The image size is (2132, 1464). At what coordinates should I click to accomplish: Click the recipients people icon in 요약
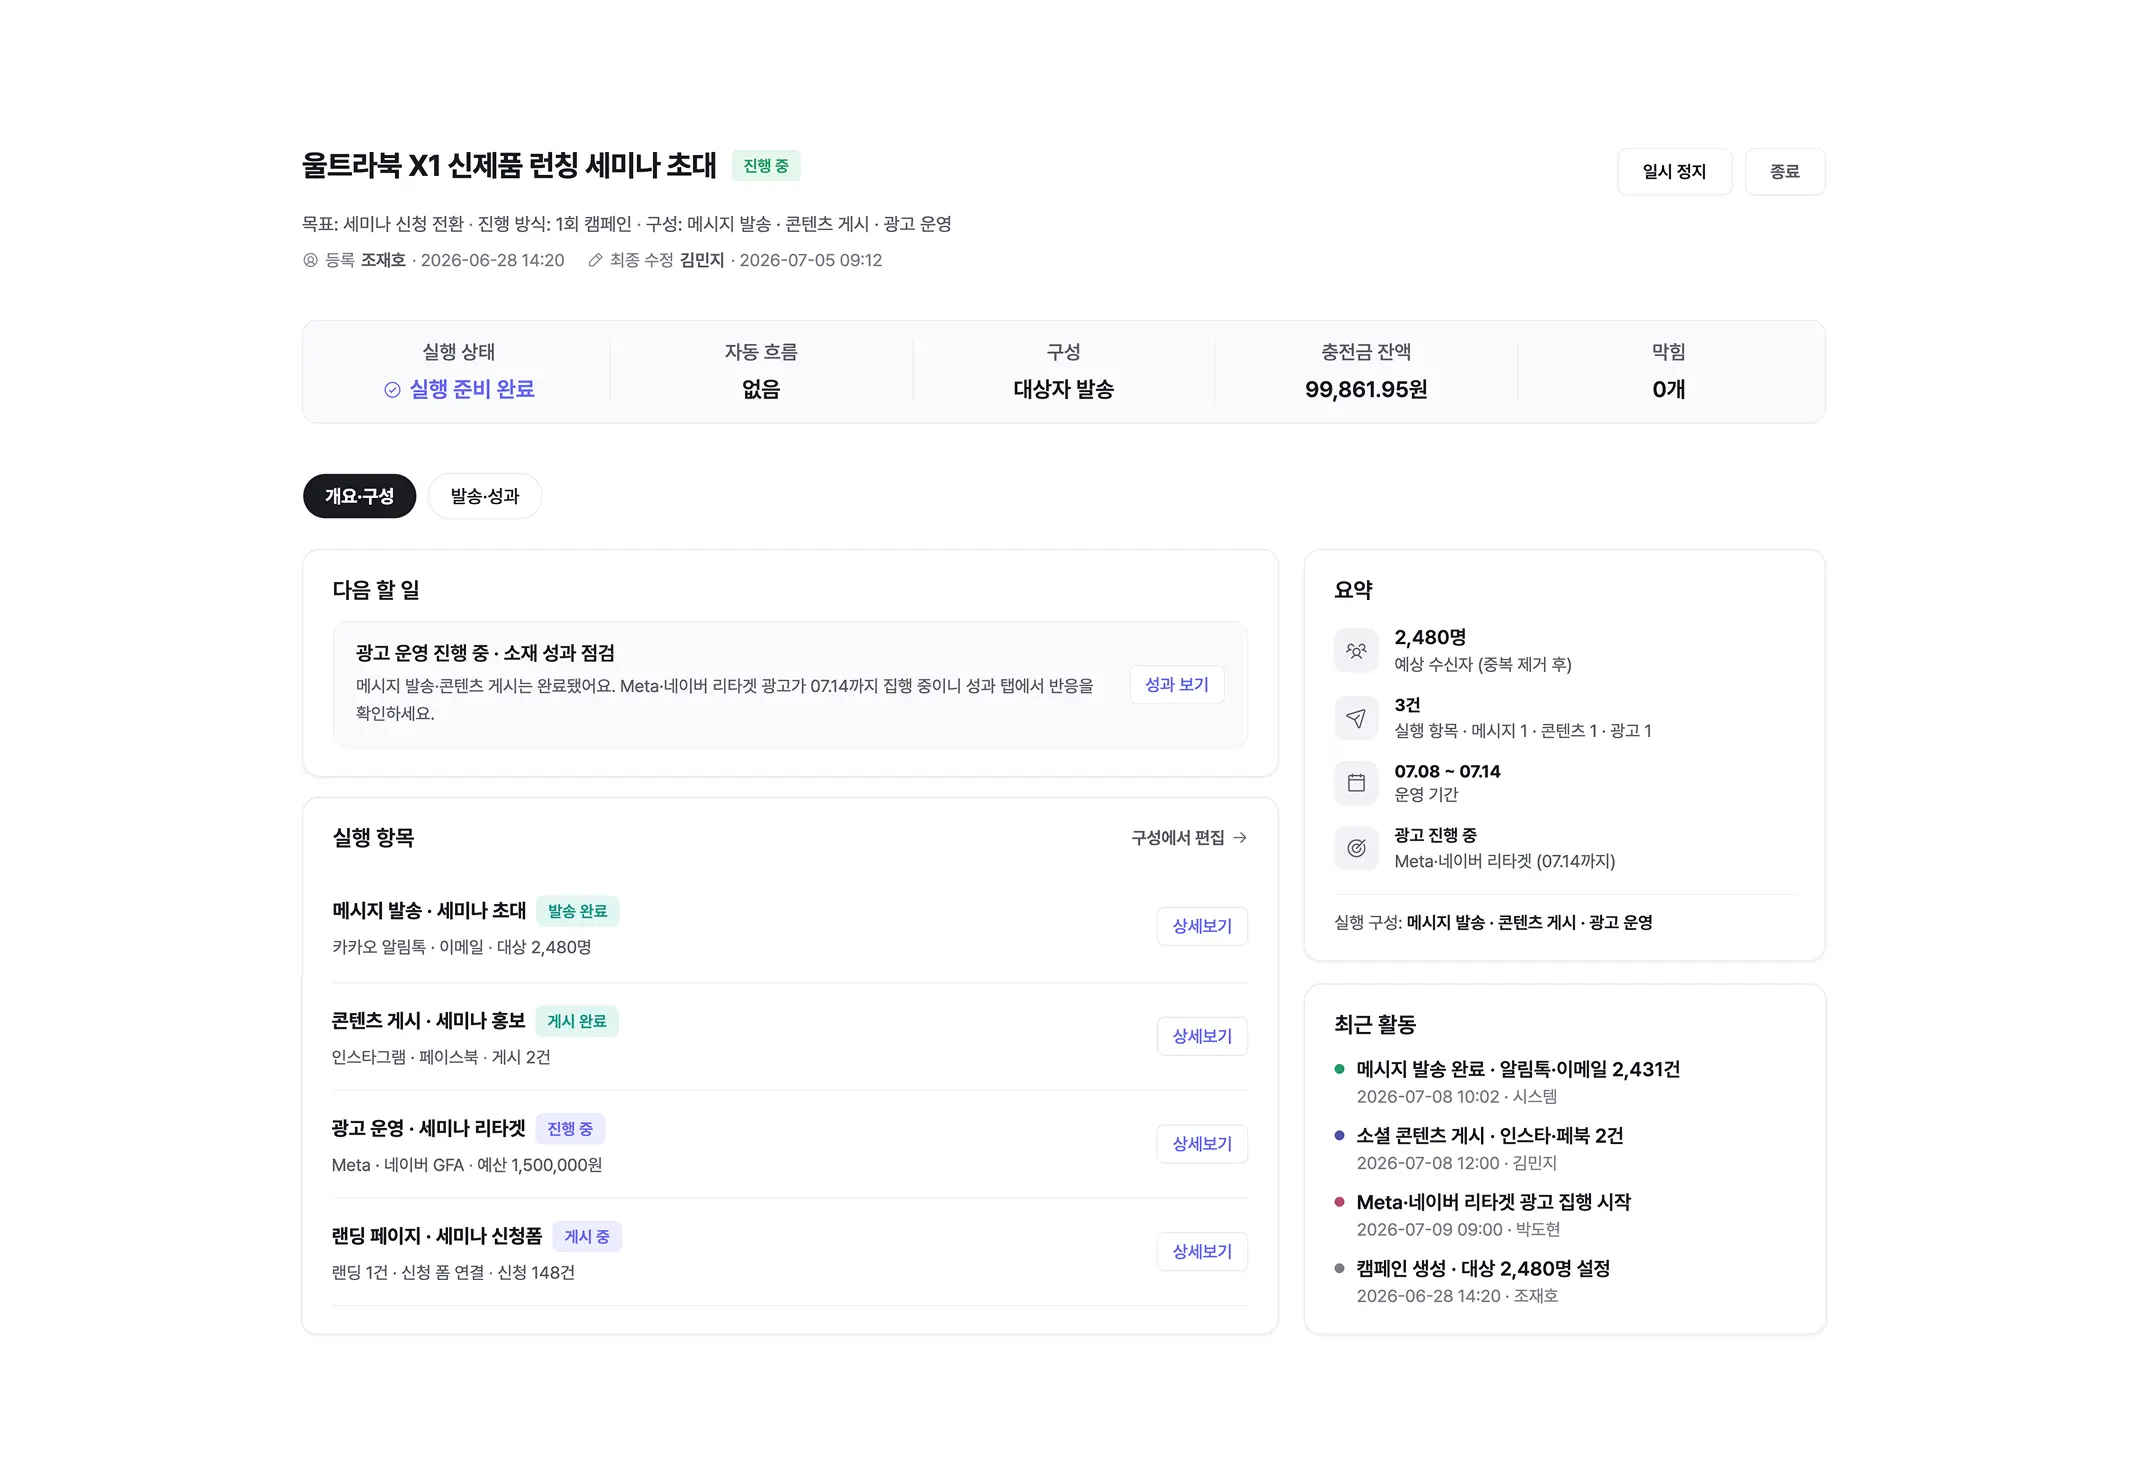(x=1356, y=650)
